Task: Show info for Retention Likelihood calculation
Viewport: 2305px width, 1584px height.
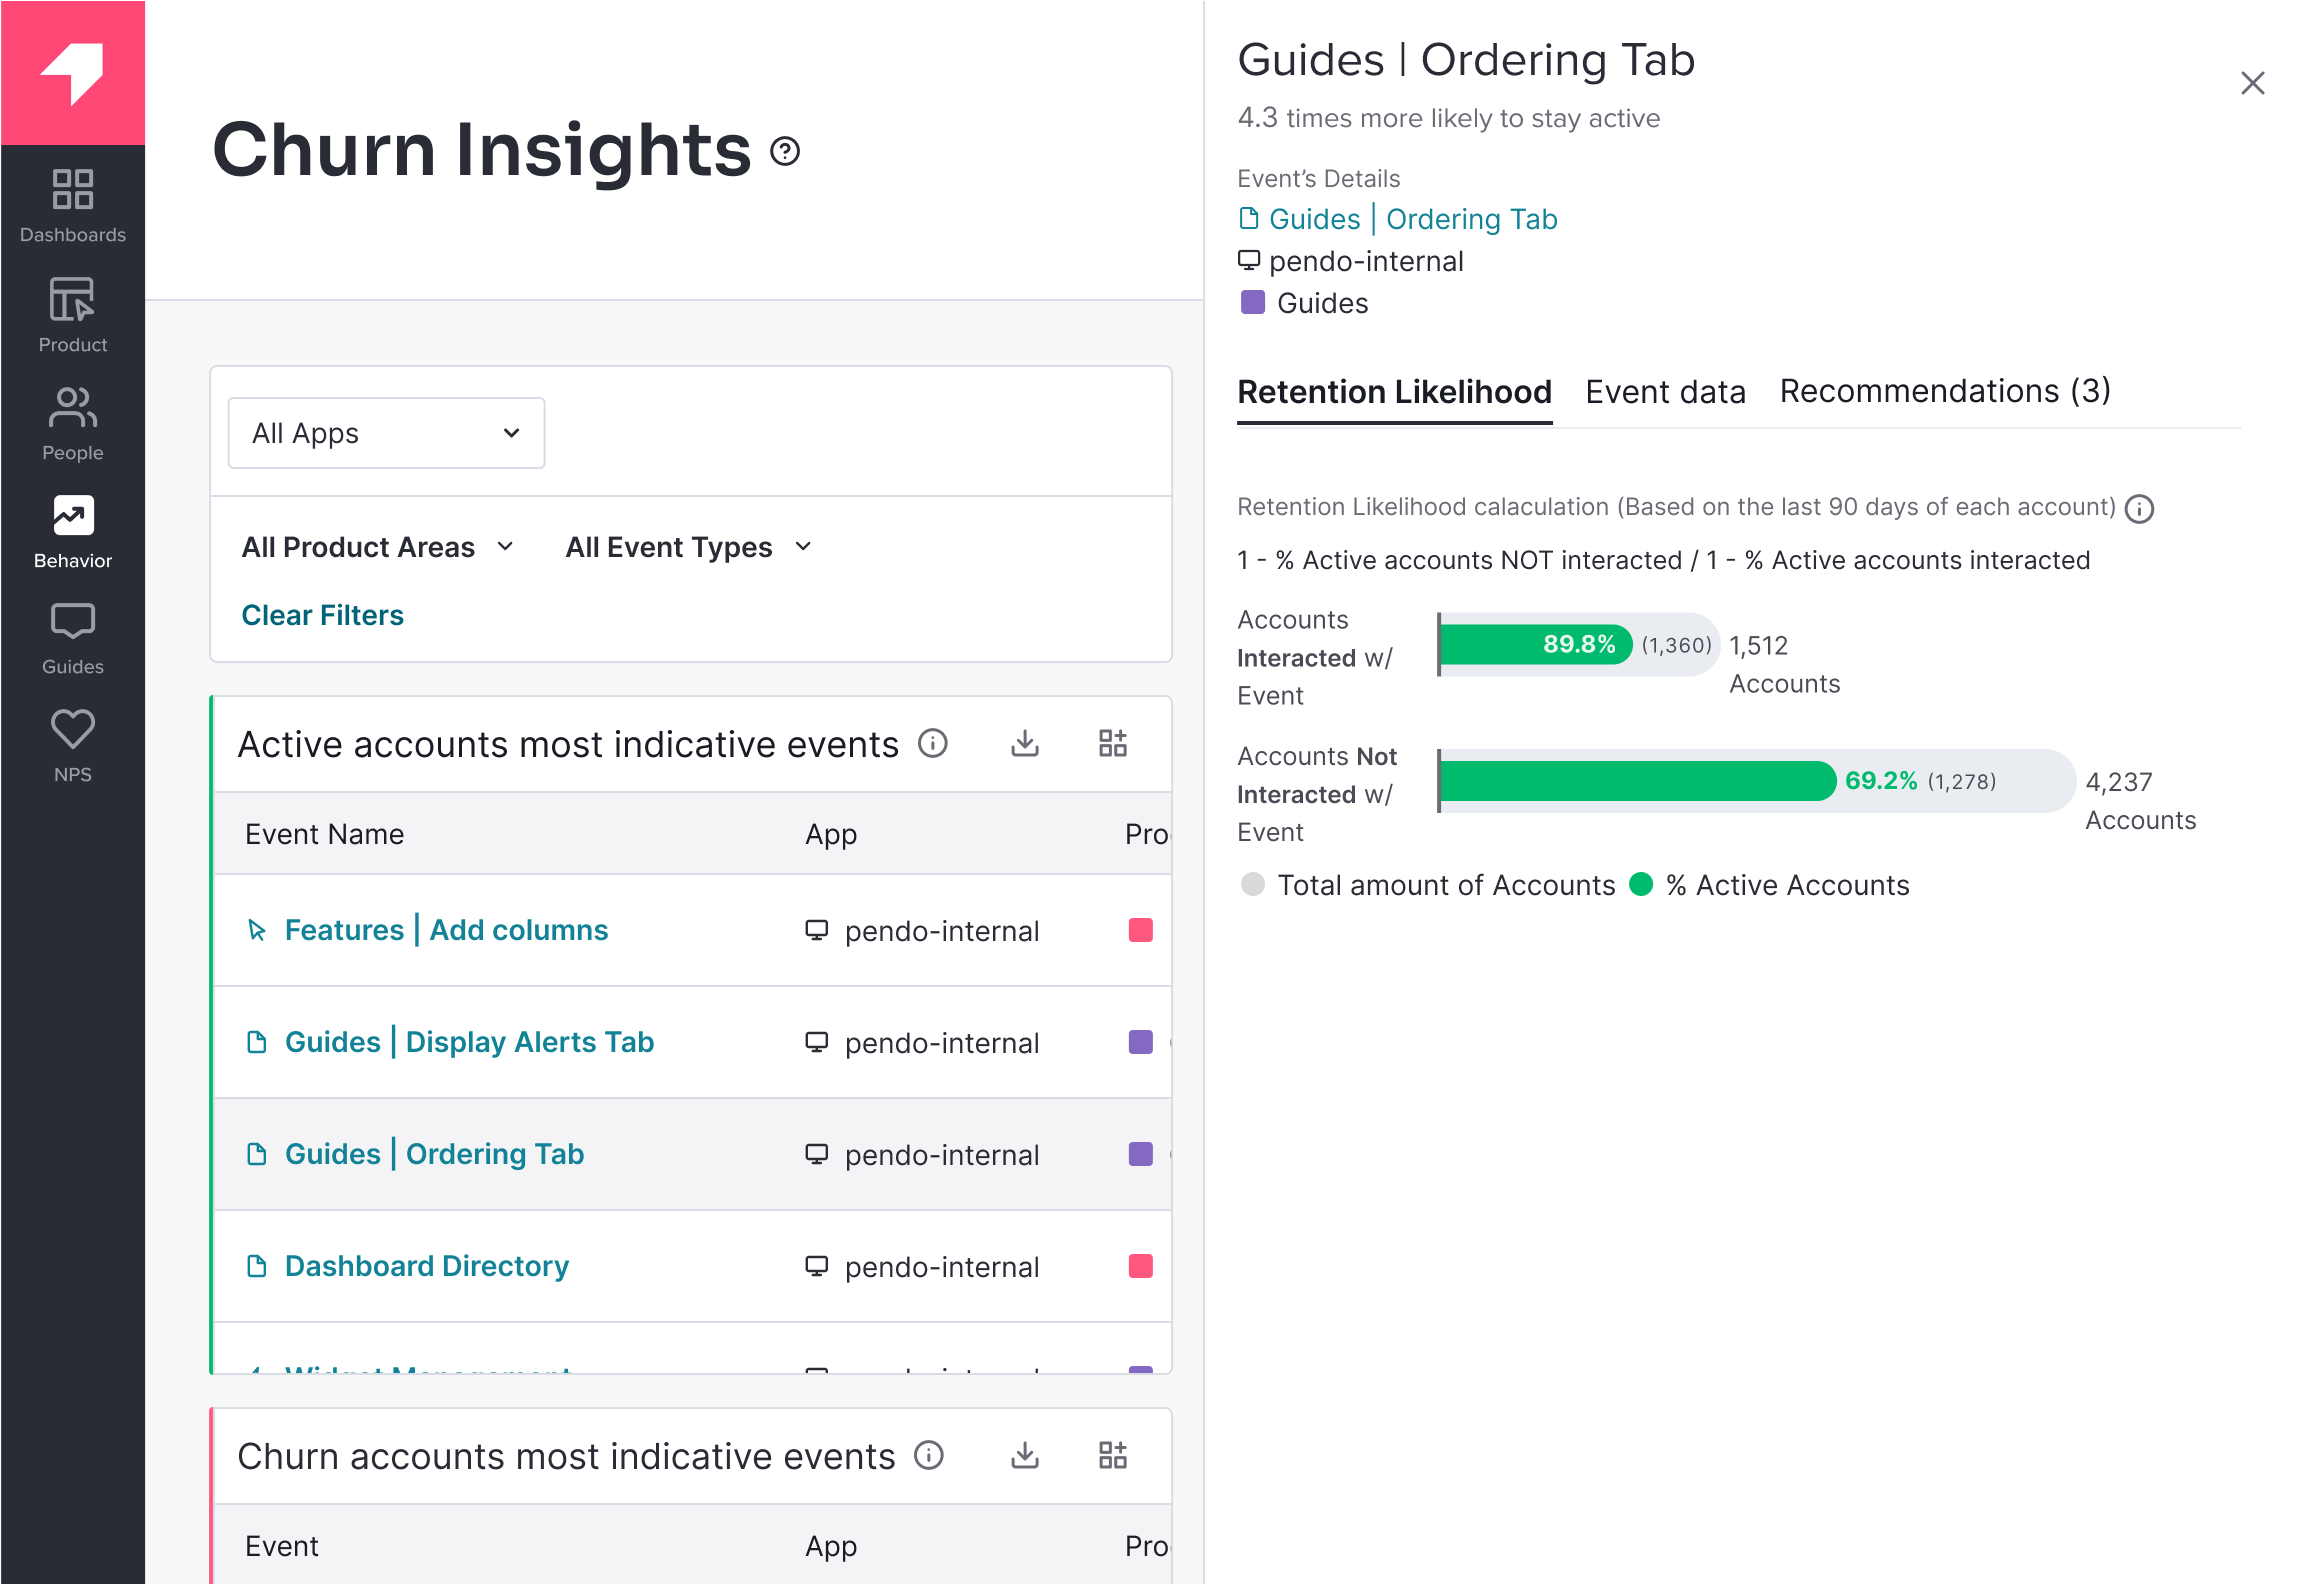Action: click(x=2139, y=509)
